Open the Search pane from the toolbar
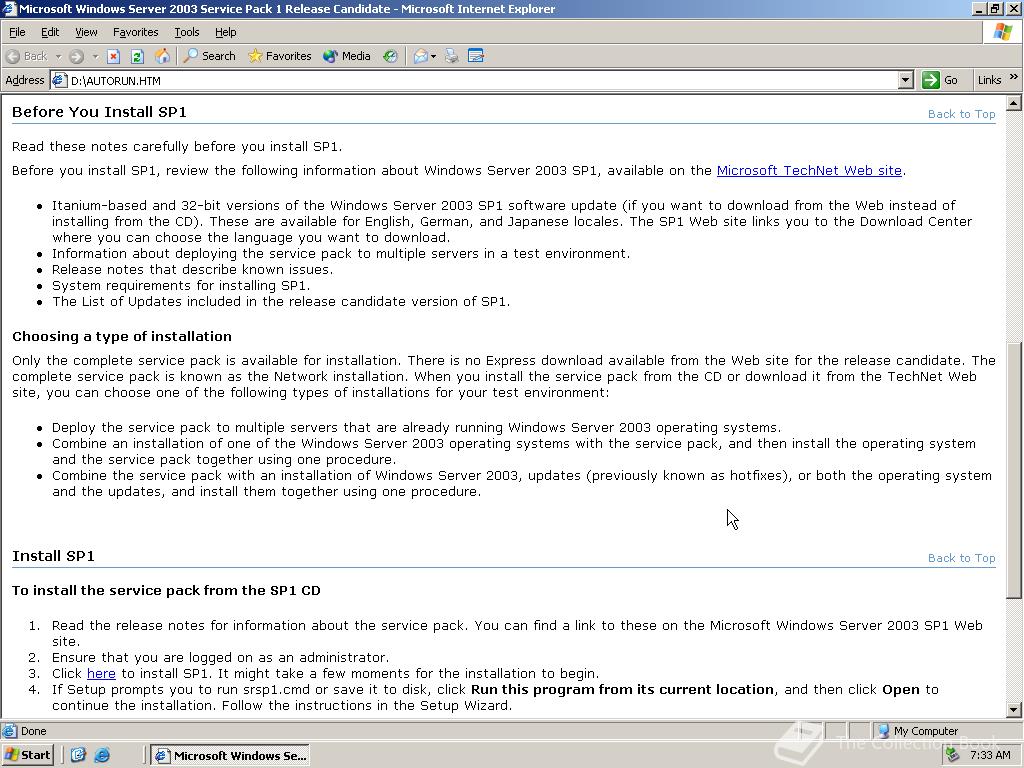This screenshot has width=1024, height=768. 209,56
